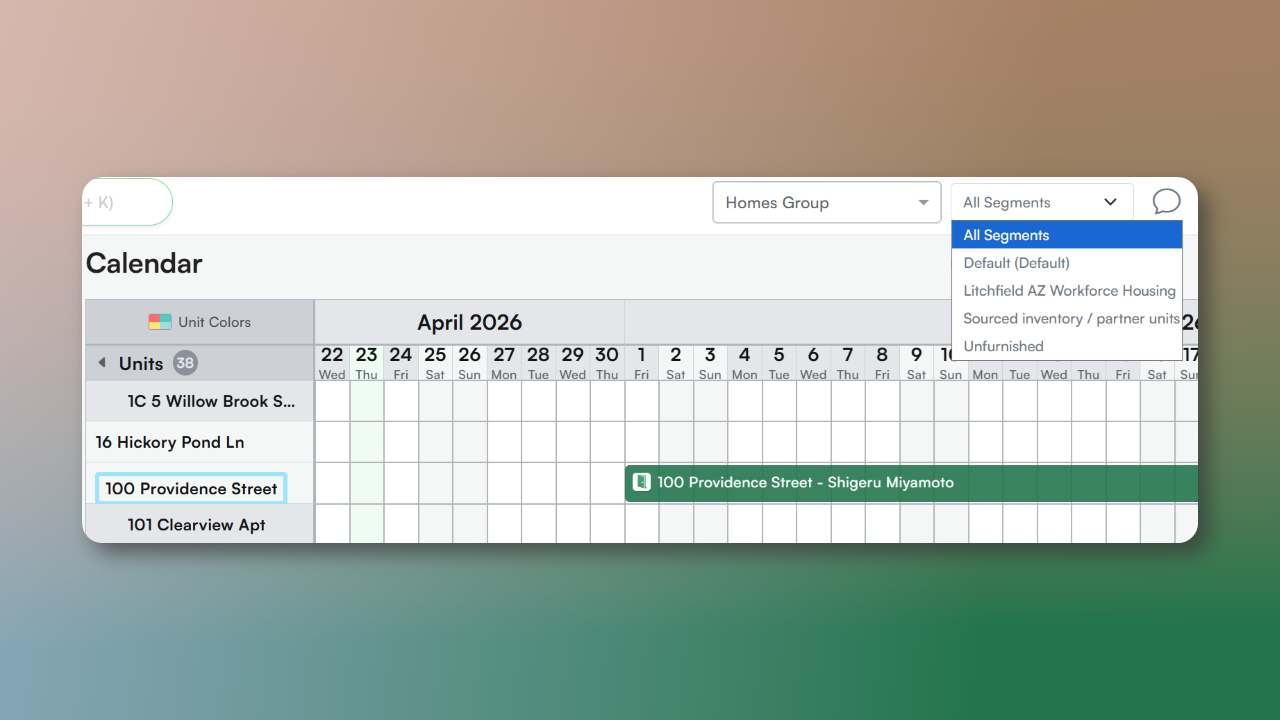Click the door icon on Shigeru Miyamoto booking
The image size is (1280, 720).
[642, 482]
